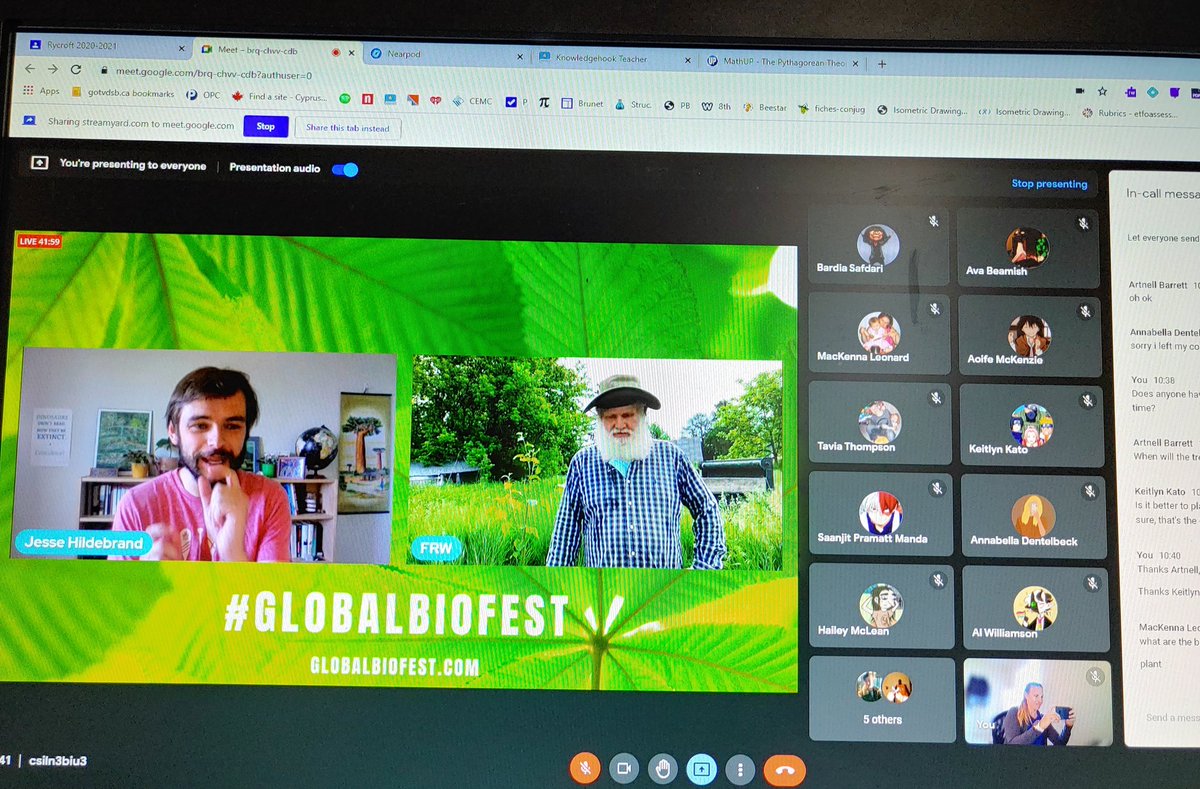
Task: Open the OPC bookmark
Action: [x=201, y=95]
